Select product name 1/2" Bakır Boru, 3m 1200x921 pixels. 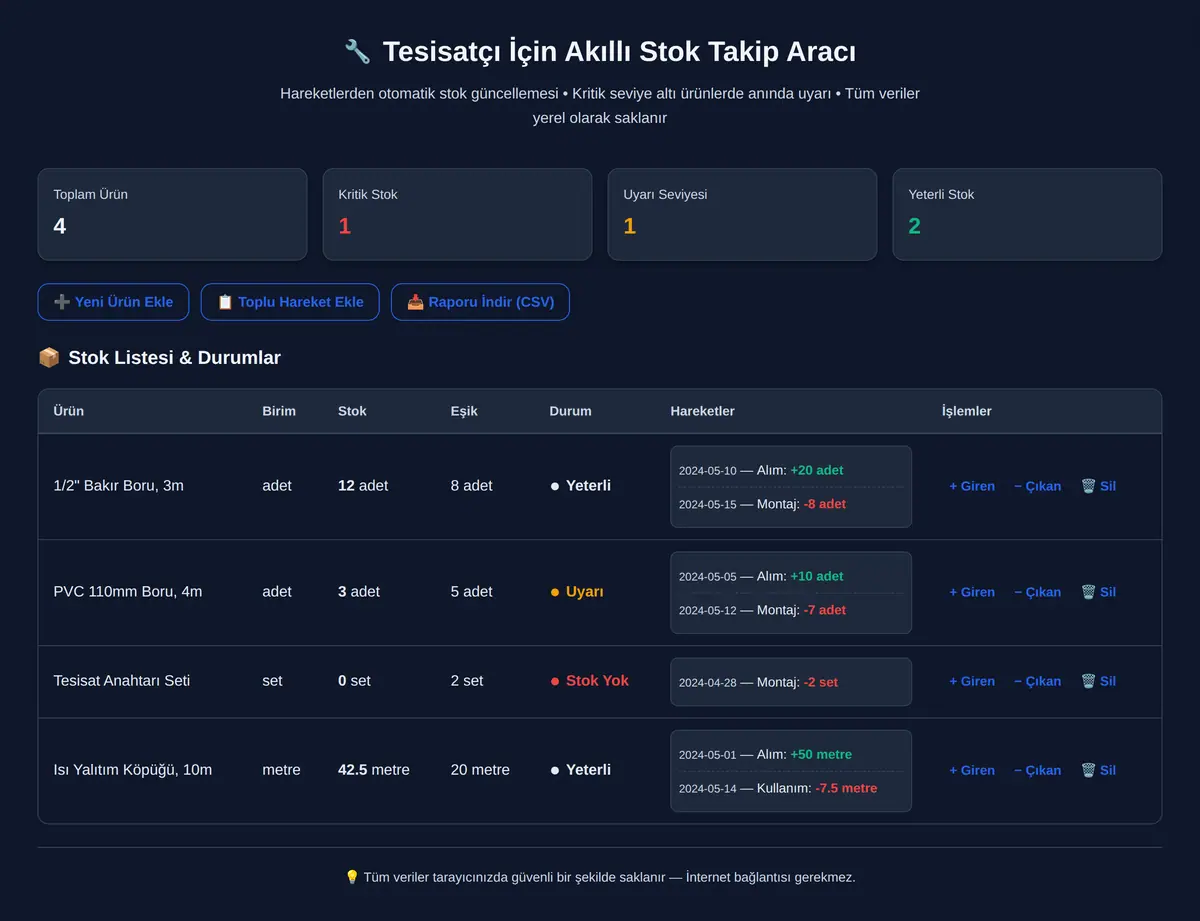118,486
